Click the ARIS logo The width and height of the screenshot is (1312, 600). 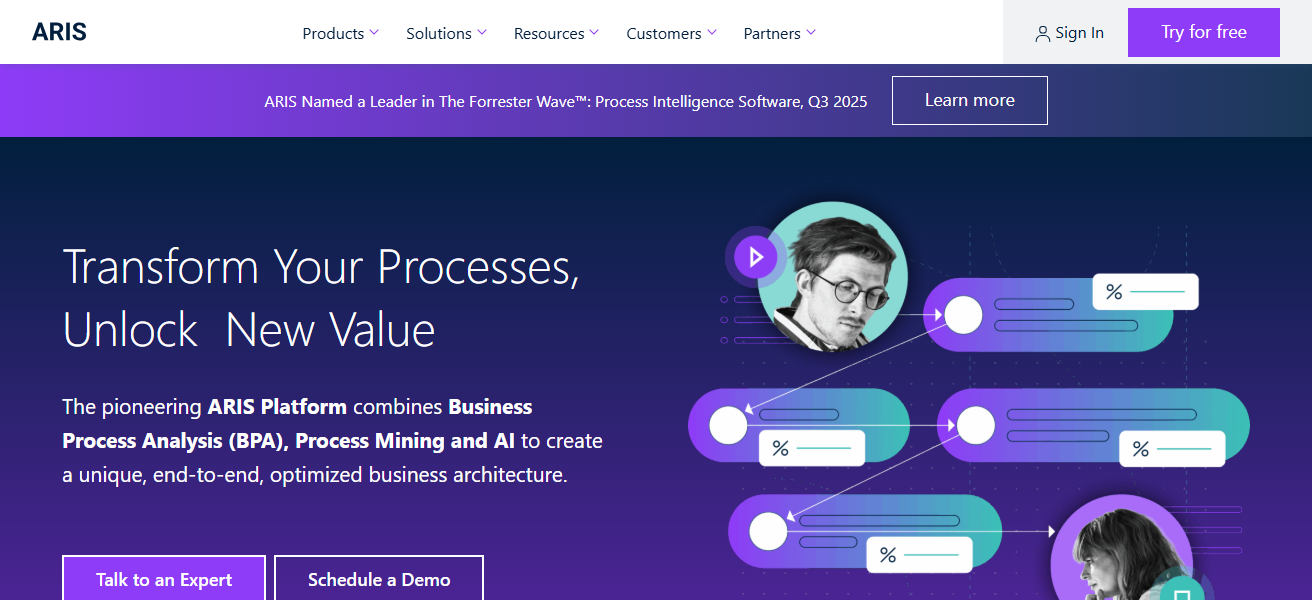[59, 32]
